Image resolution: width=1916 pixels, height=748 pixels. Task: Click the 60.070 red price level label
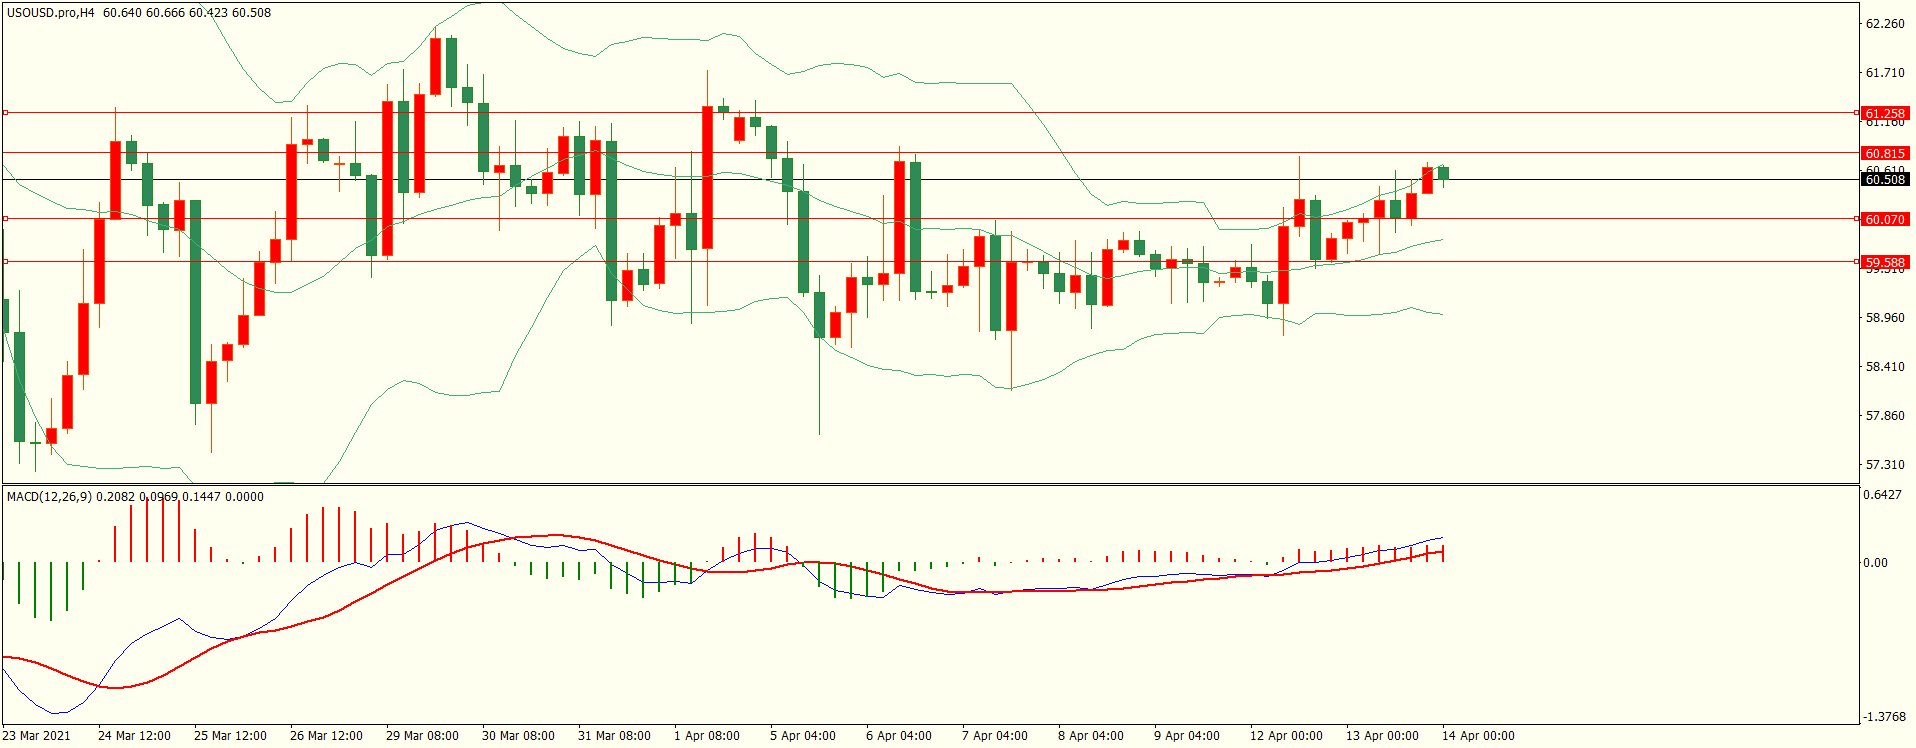(1884, 219)
